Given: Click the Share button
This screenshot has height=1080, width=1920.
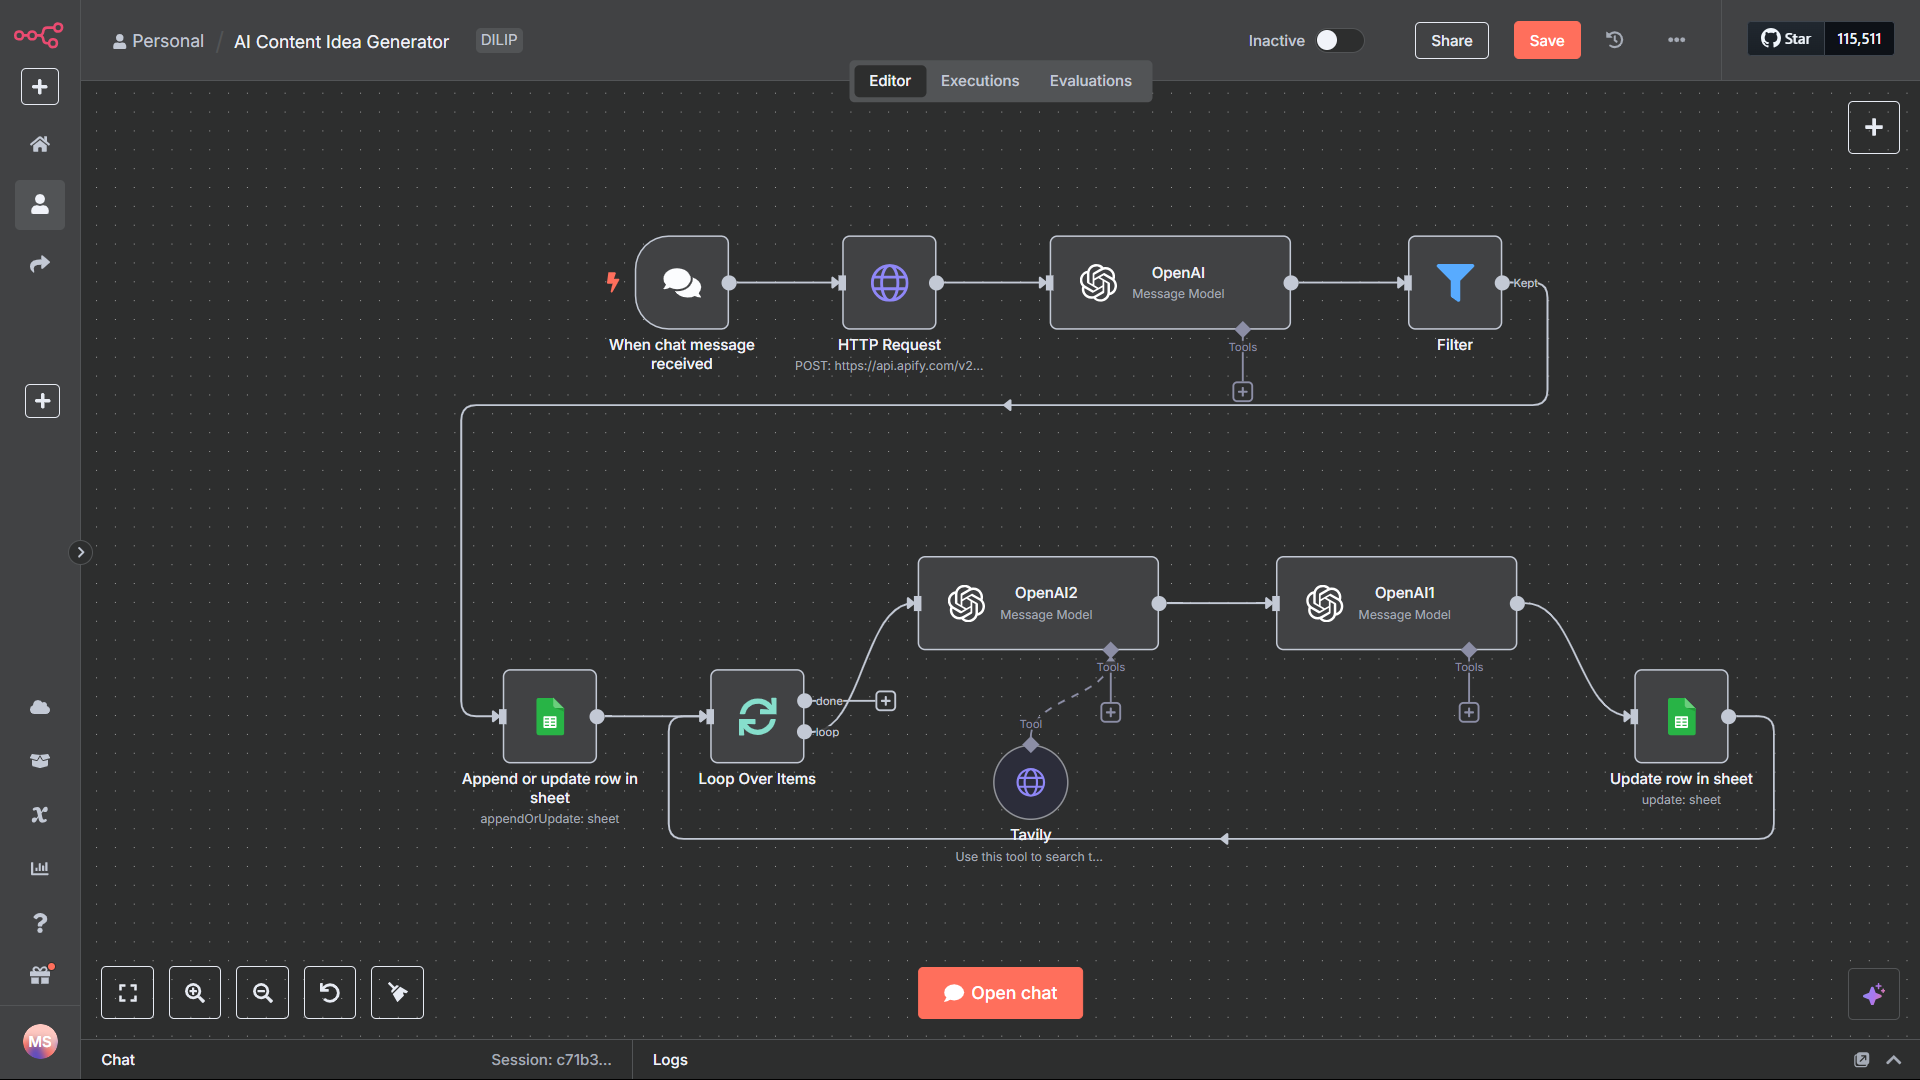Looking at the screenshot, I should [1451, 40].
